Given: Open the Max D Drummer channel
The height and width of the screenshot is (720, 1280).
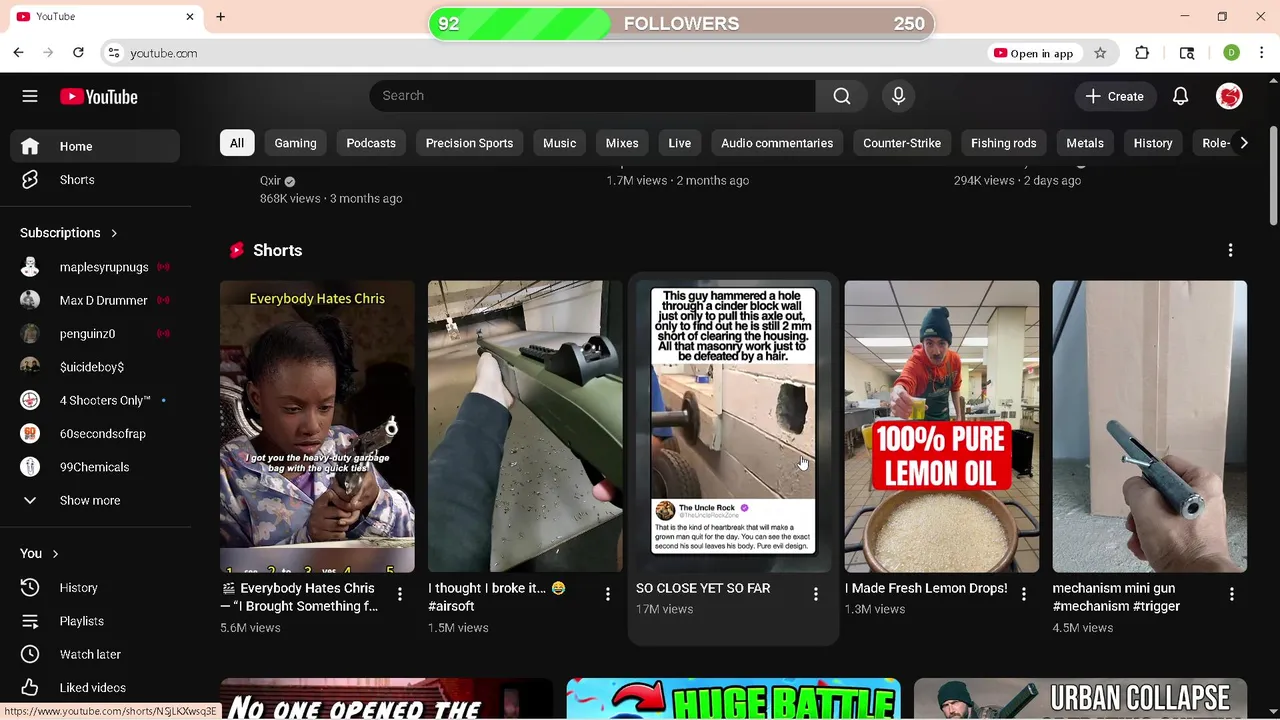Looking at the screenshot, I should pyautogui.click(x=96, y=300).
